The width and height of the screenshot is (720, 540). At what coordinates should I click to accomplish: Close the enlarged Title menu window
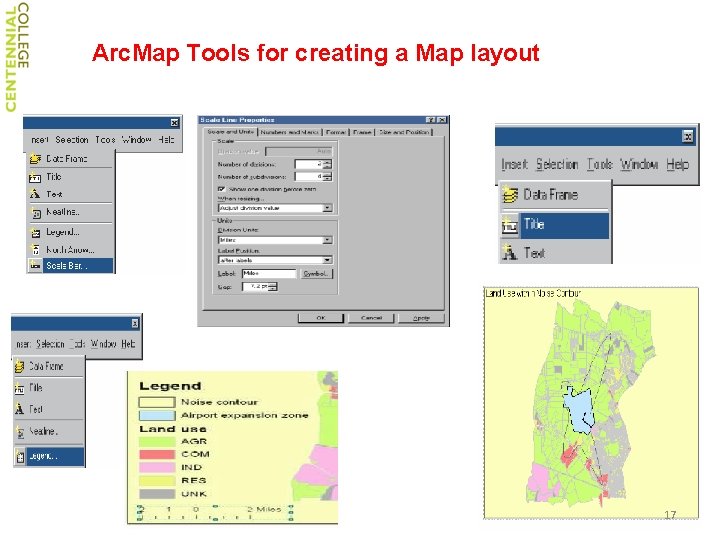click(687, 136)
